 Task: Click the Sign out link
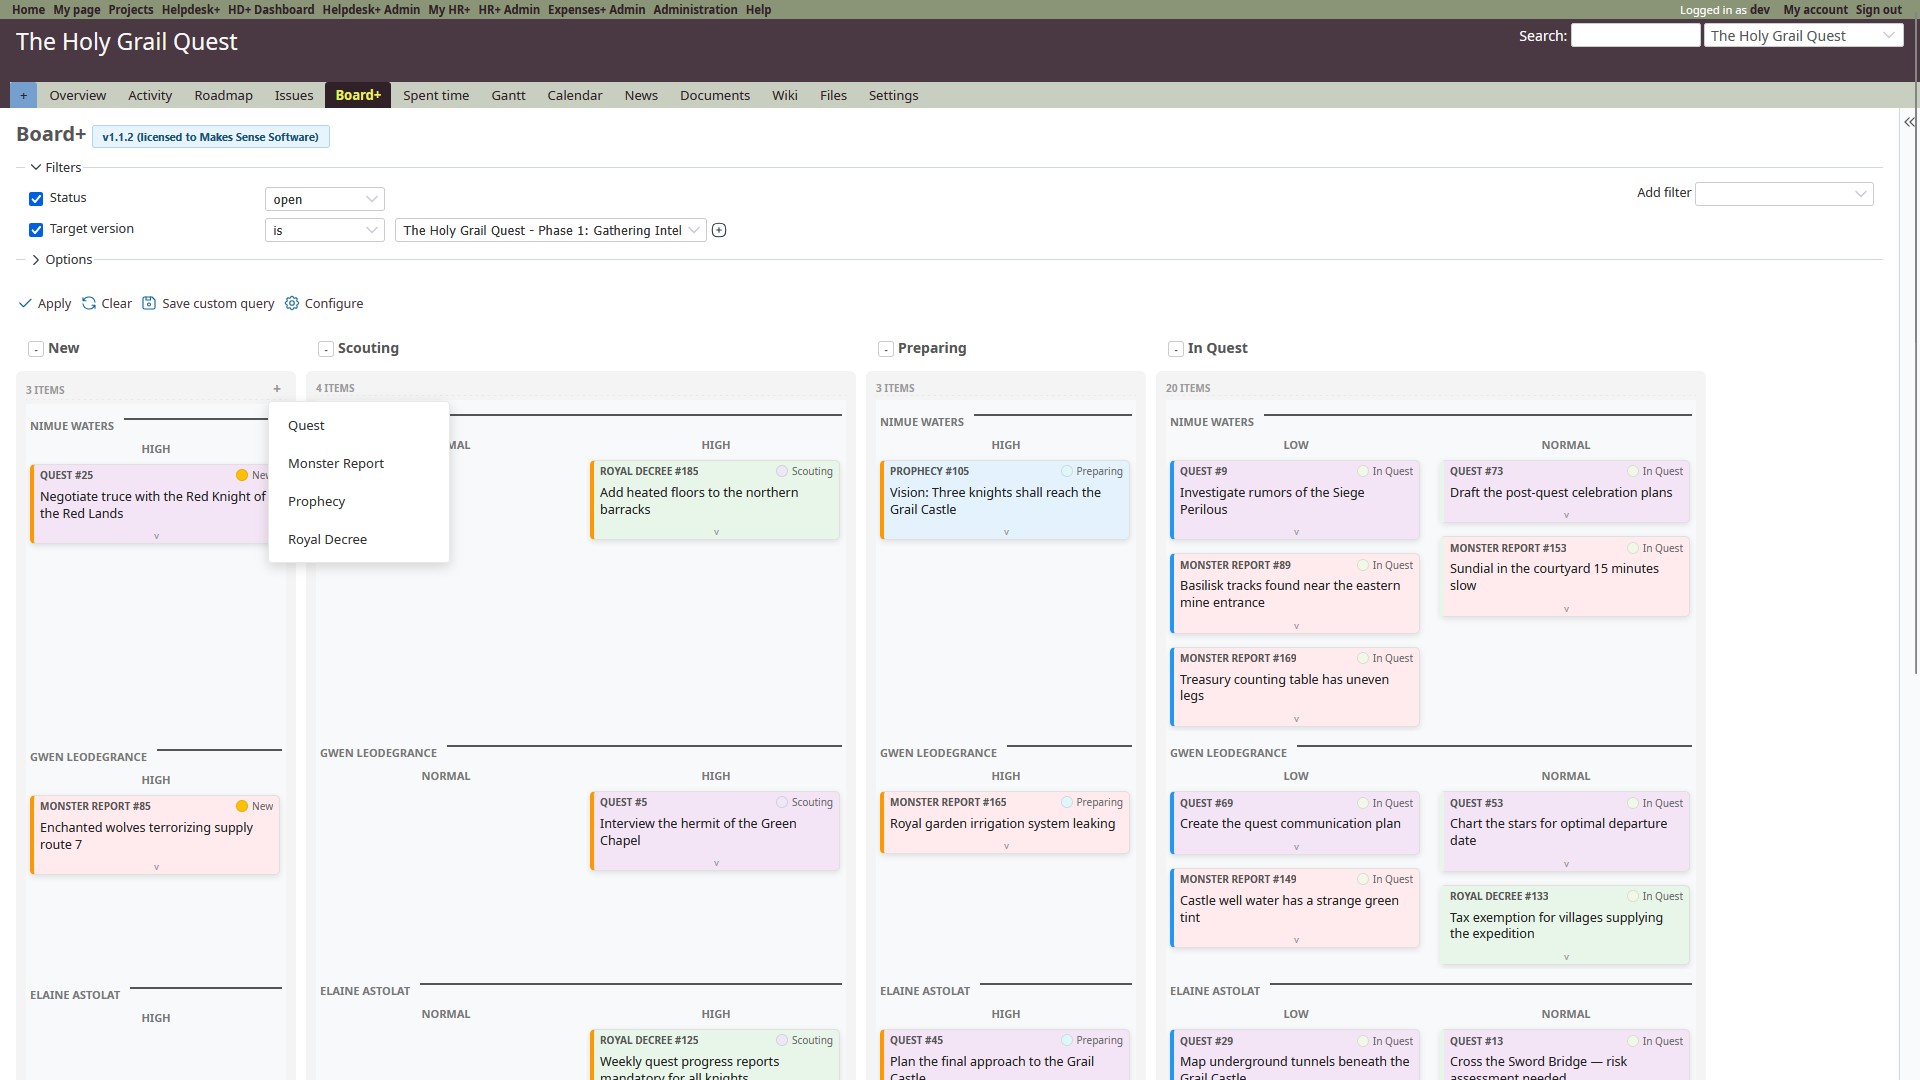1878,10
